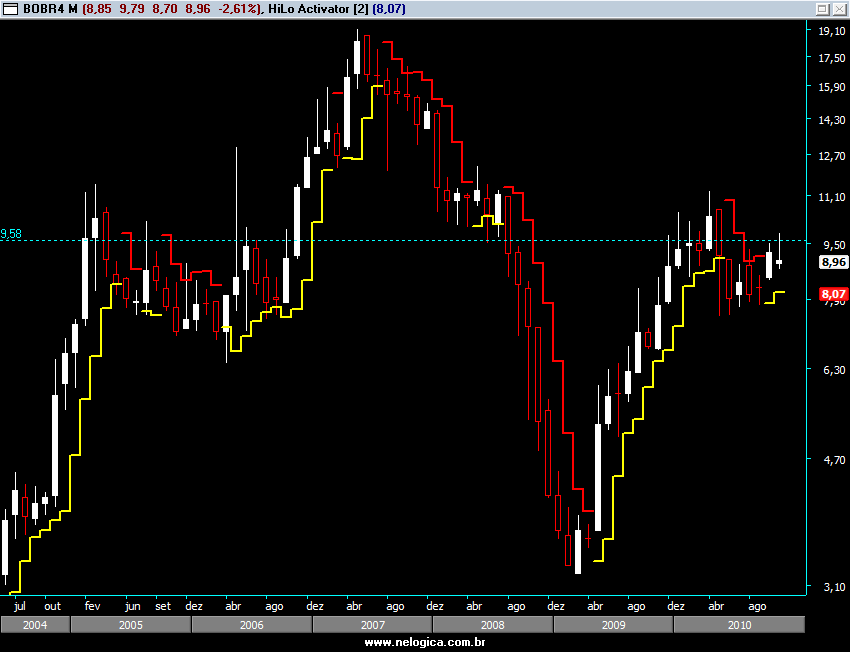Screen dimensions: 850x652
Task: Click the red 8,07 HiLo value tag
Action: 833,294
